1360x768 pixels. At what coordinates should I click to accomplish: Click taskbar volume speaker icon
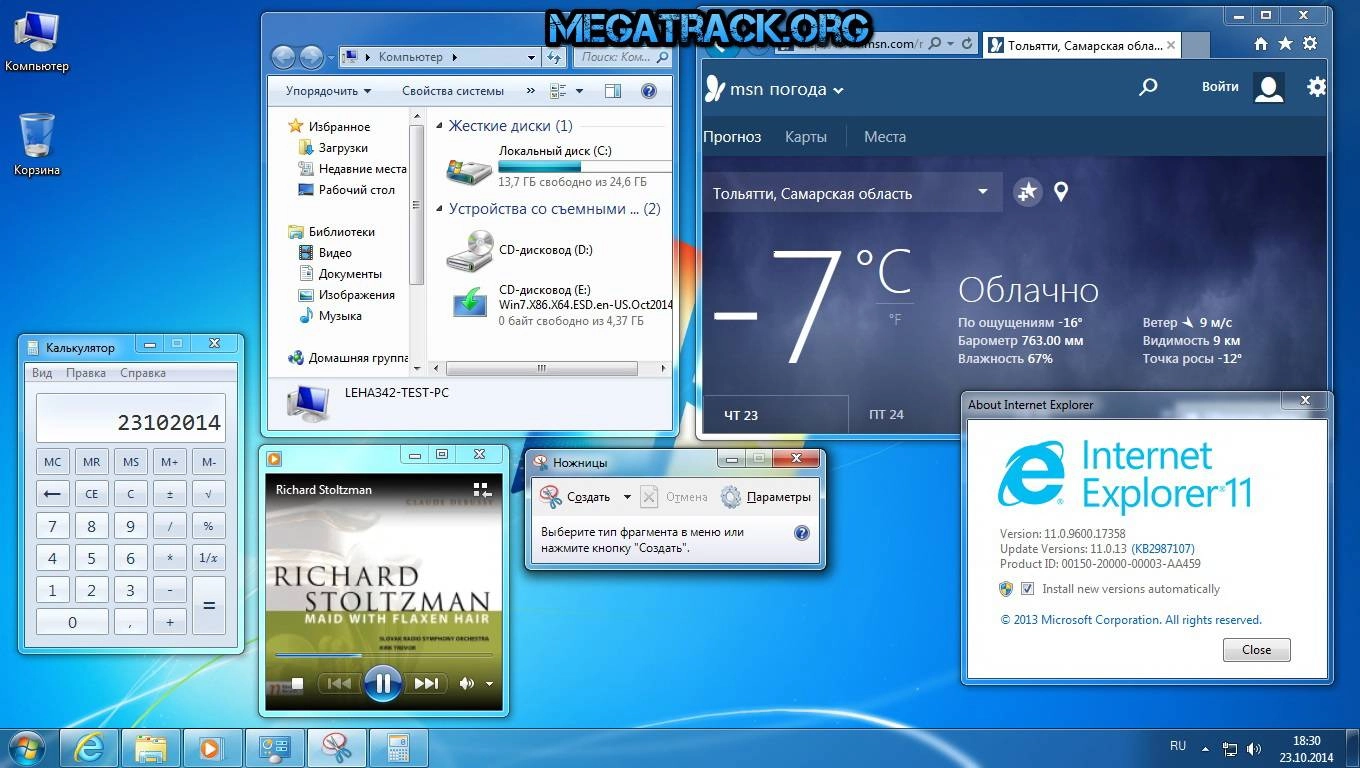click(1254, 748)
